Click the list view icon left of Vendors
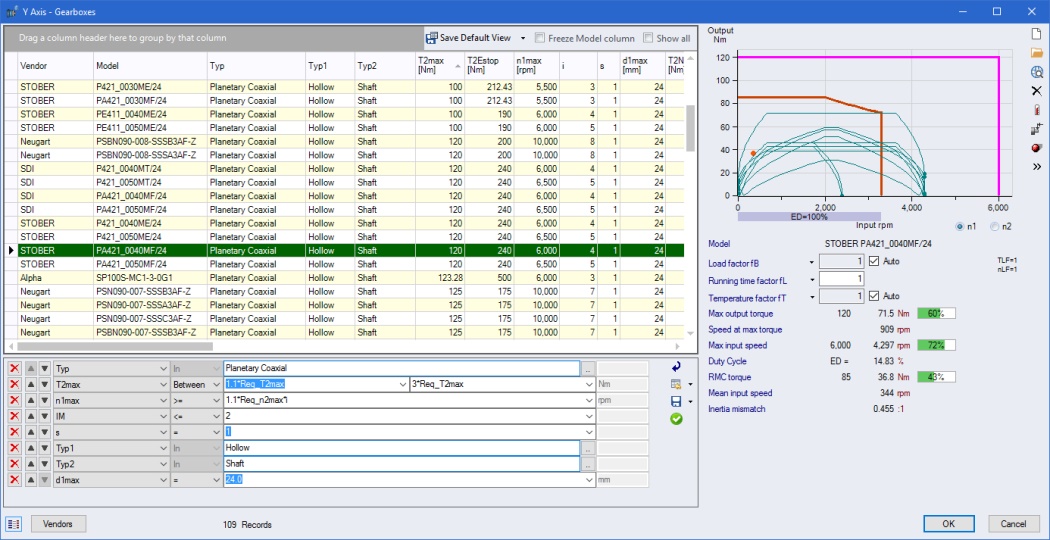 tap(14, 524)
